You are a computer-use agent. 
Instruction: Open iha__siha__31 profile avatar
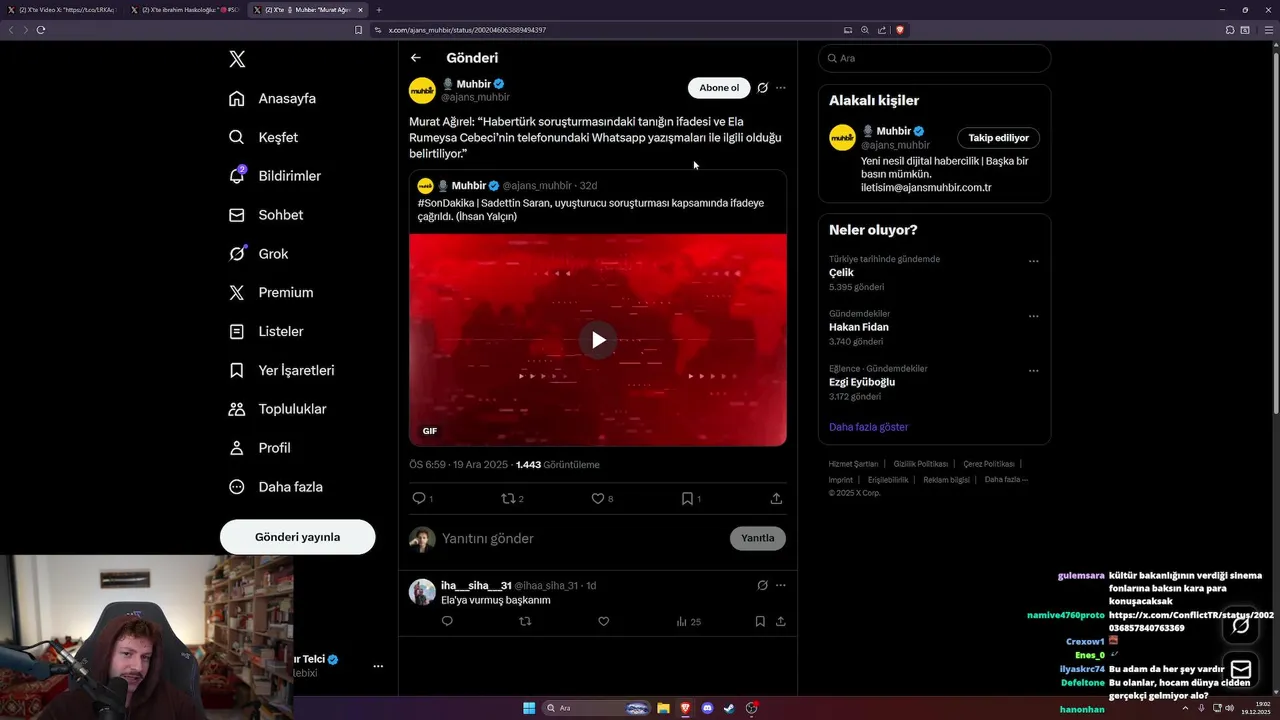click(x=422, y=591)
